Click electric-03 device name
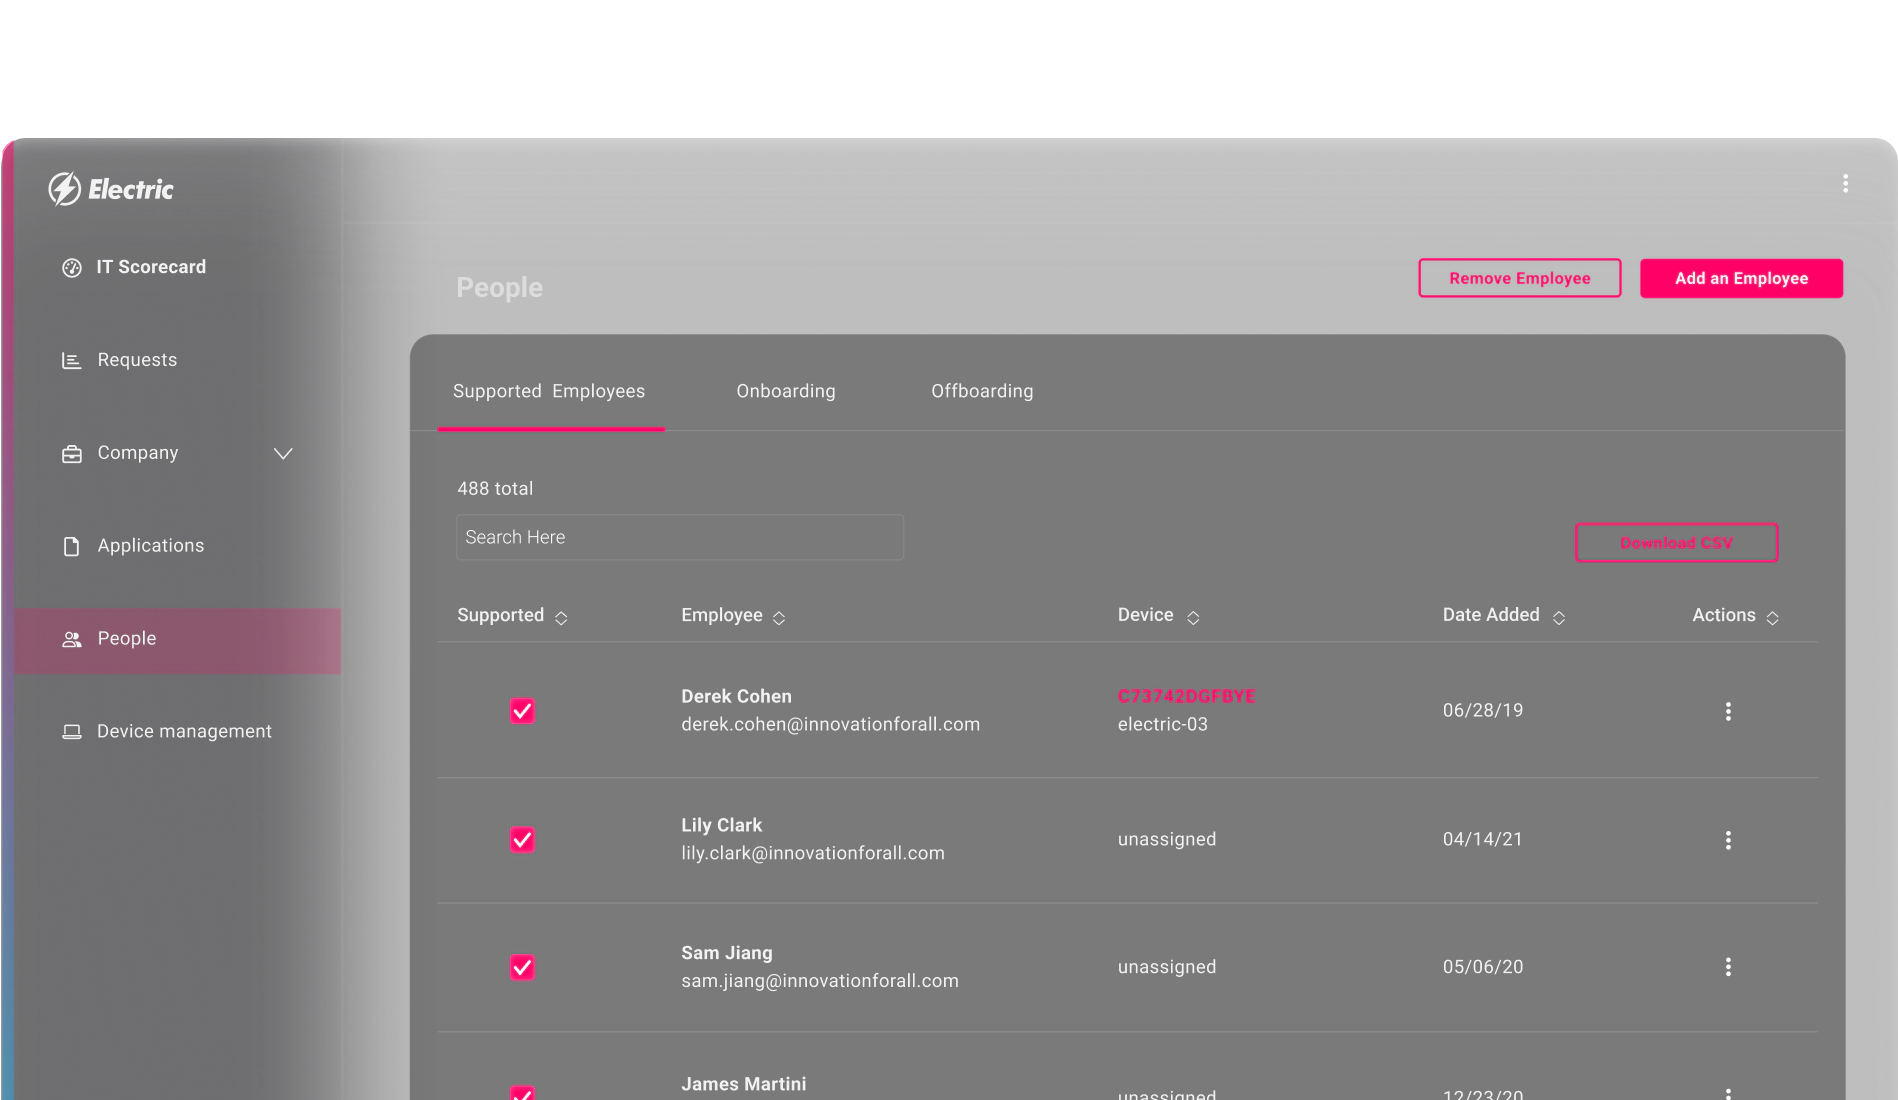1898x1100 pixels. pos(1162,724)
